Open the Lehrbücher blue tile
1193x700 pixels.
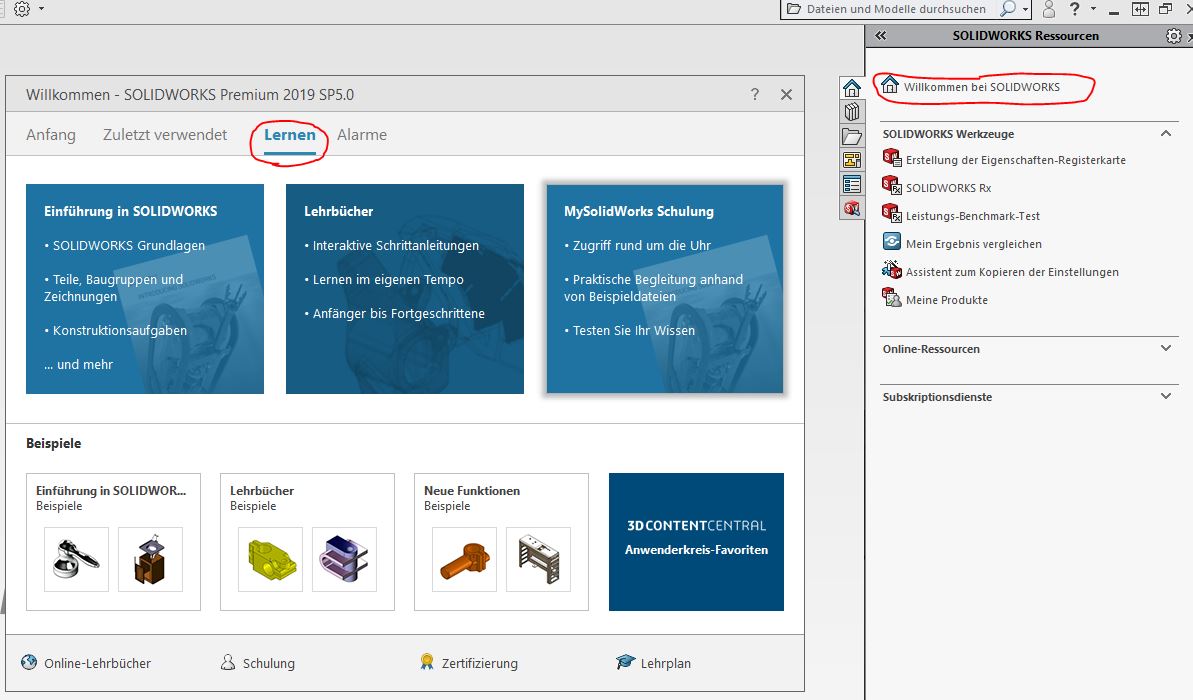pos(405,289)
